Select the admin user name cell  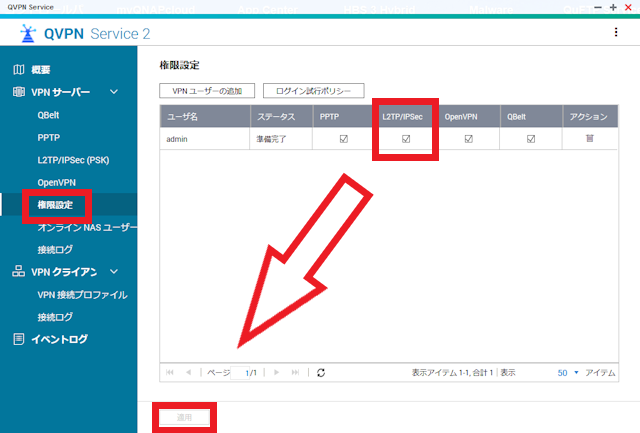[x=205, y=139]
